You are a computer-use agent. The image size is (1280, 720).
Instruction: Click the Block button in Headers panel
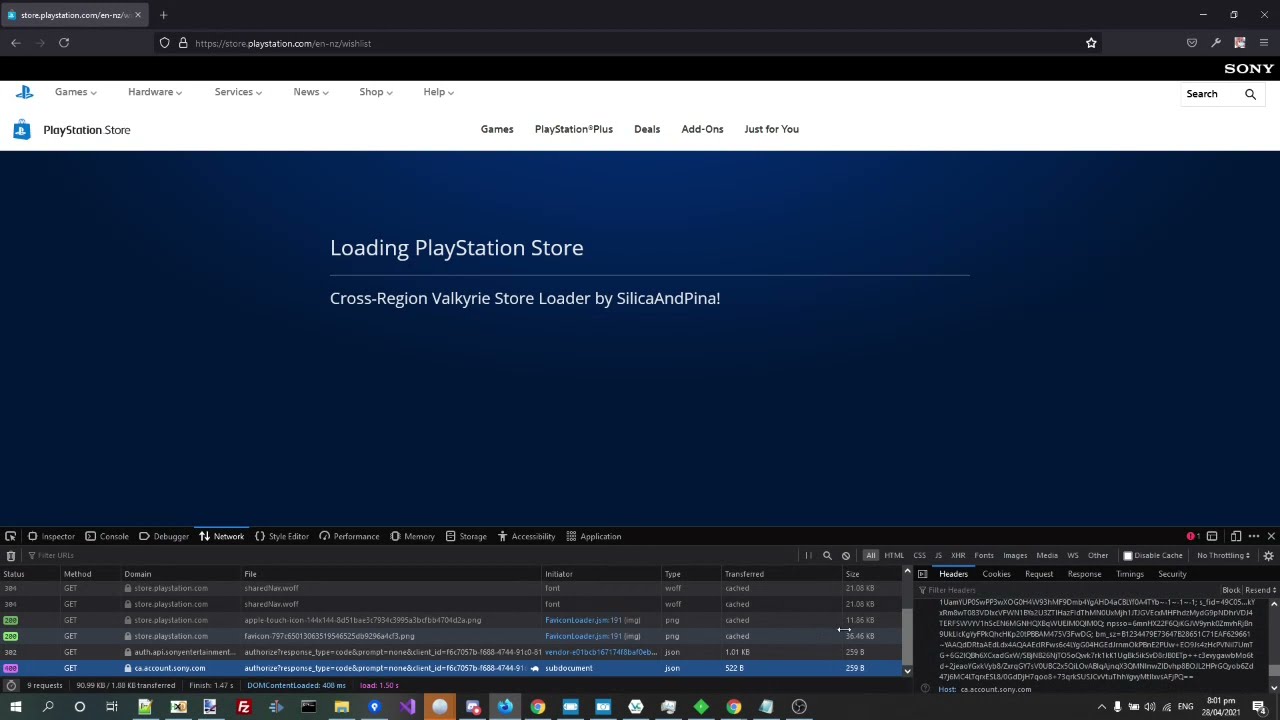point(1231,590)
